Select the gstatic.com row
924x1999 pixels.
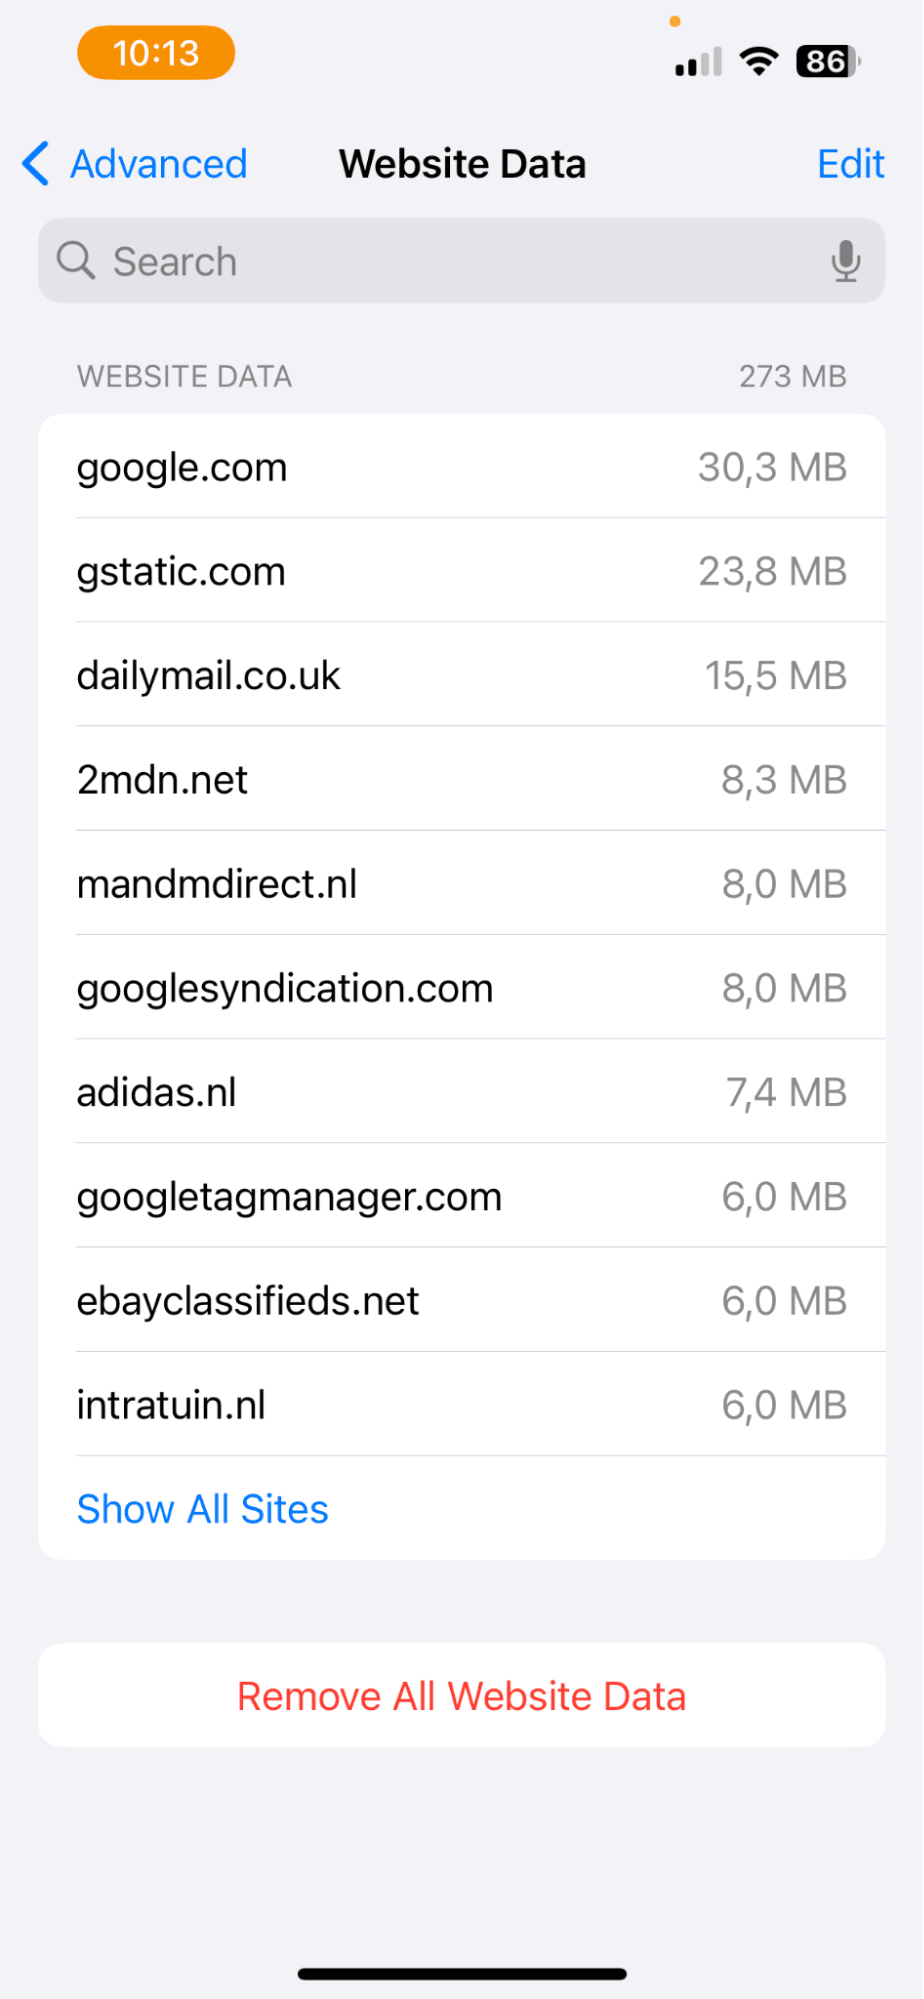pyautogui.click(x=461, y=571)
